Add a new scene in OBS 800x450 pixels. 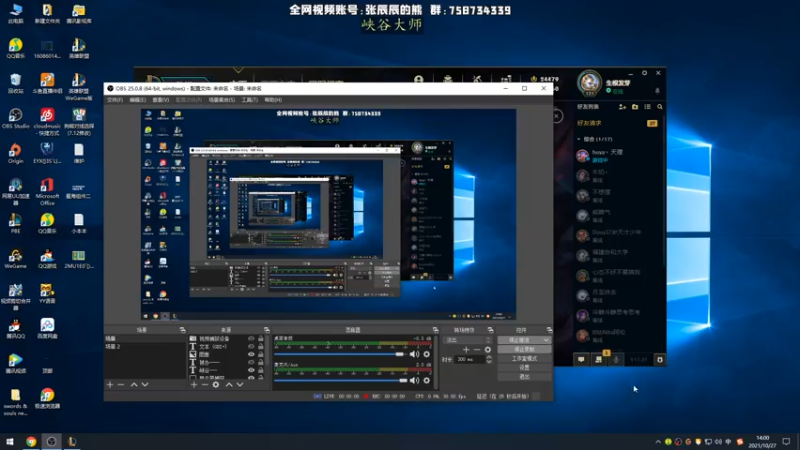pos(110,384)
